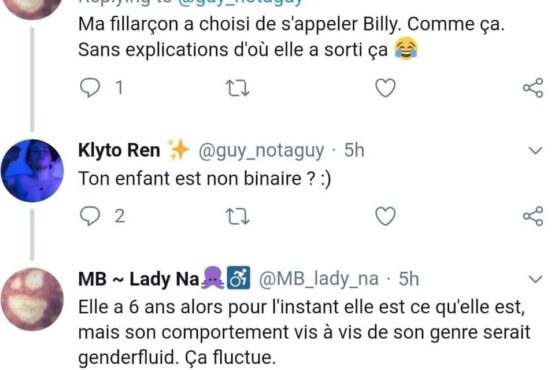Open the genderfluid reply tweet text

click(304, 332)
